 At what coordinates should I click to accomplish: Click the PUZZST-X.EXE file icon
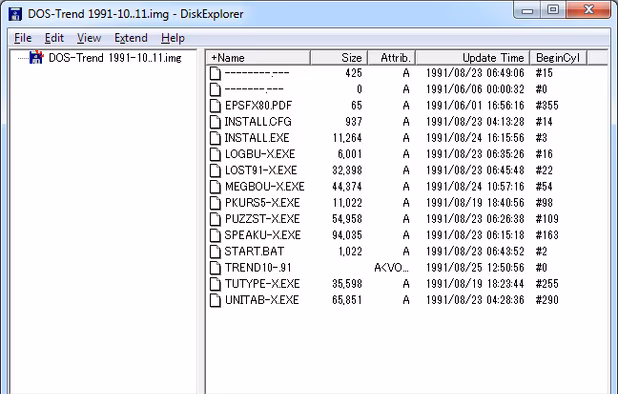pyautogui.click(x=215, y=219)
